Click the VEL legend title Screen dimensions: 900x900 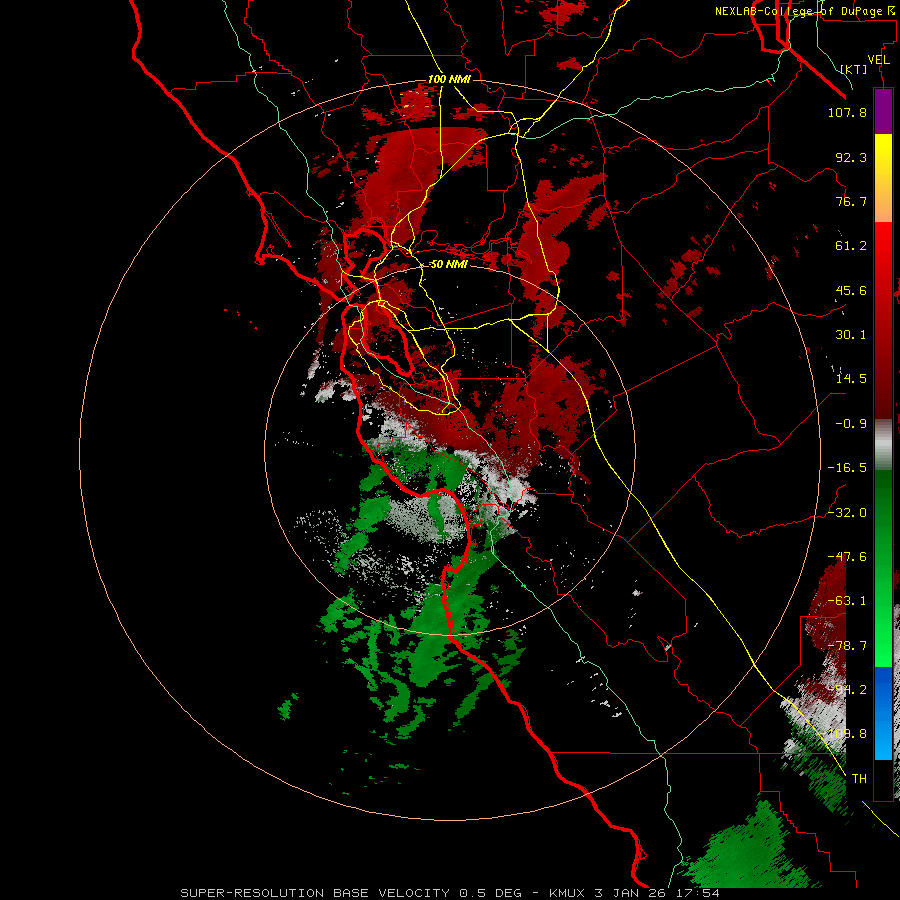click(x=878, y=60)
